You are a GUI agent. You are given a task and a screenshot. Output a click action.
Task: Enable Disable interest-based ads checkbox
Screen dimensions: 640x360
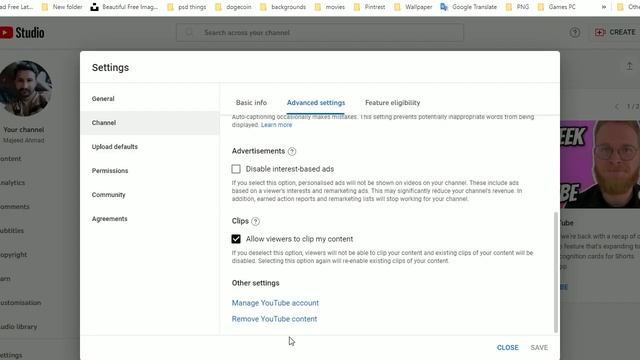click(236, 169)
